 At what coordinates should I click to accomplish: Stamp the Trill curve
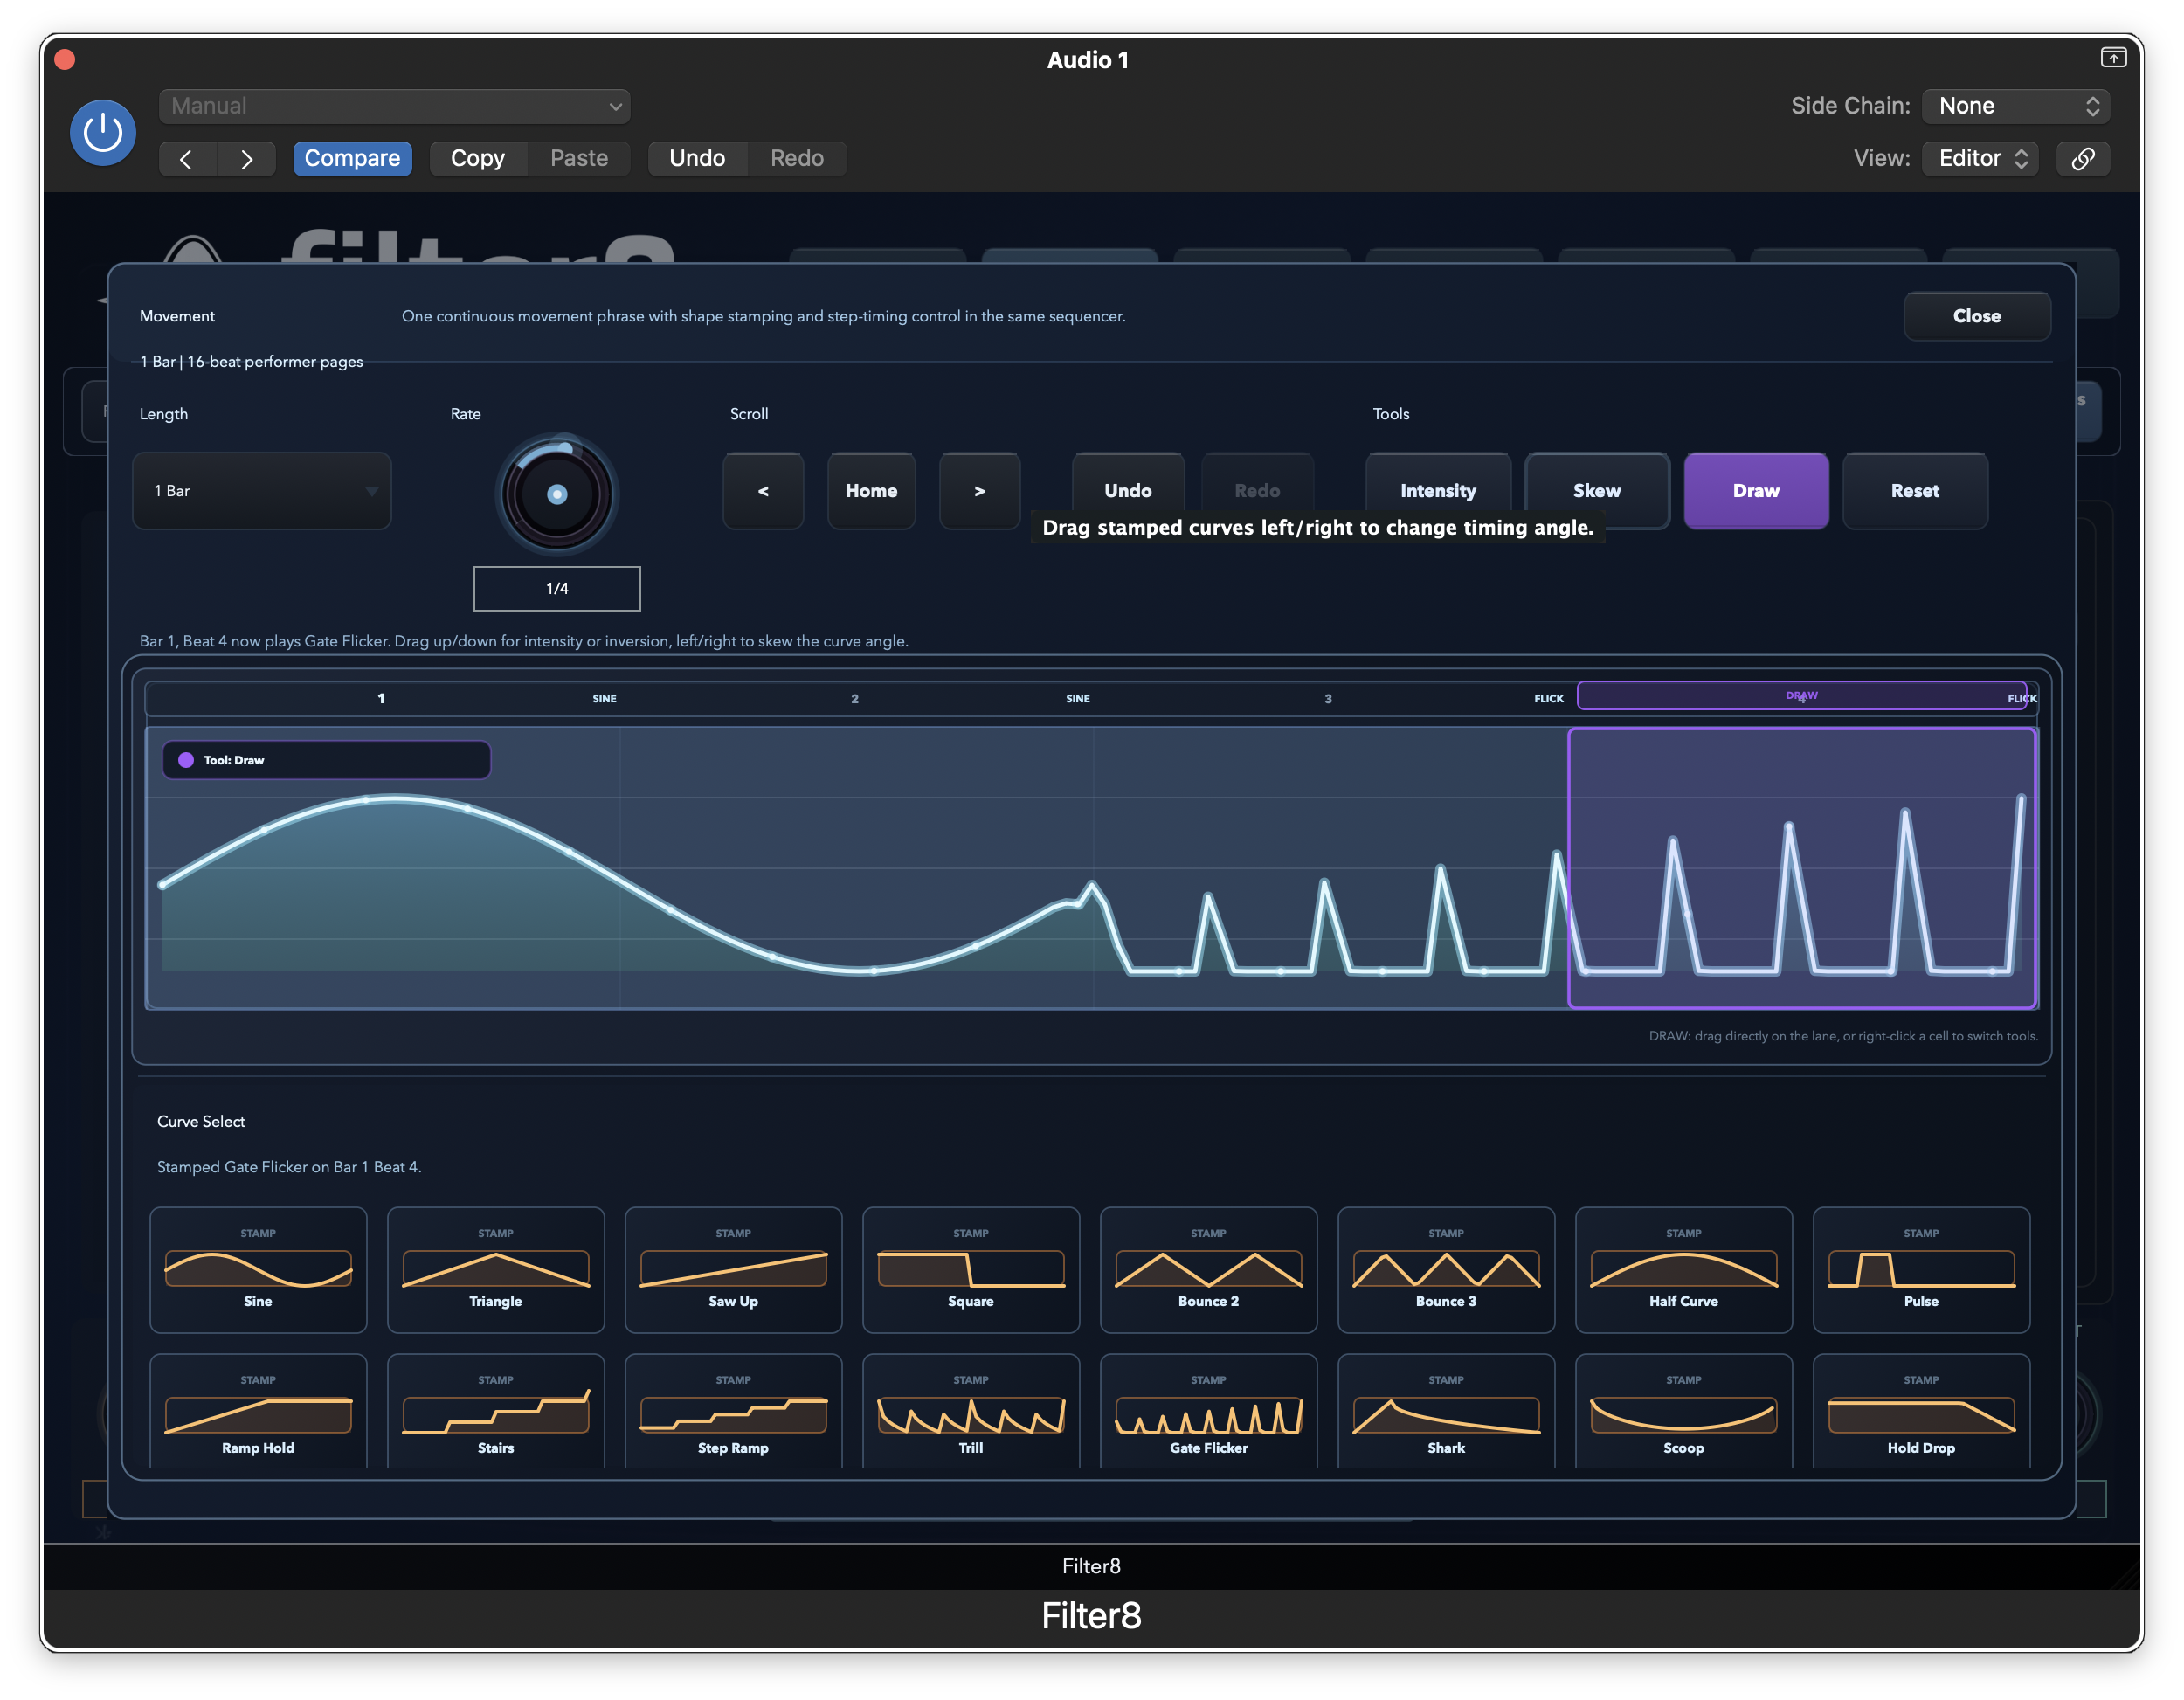coord(971,1412)
